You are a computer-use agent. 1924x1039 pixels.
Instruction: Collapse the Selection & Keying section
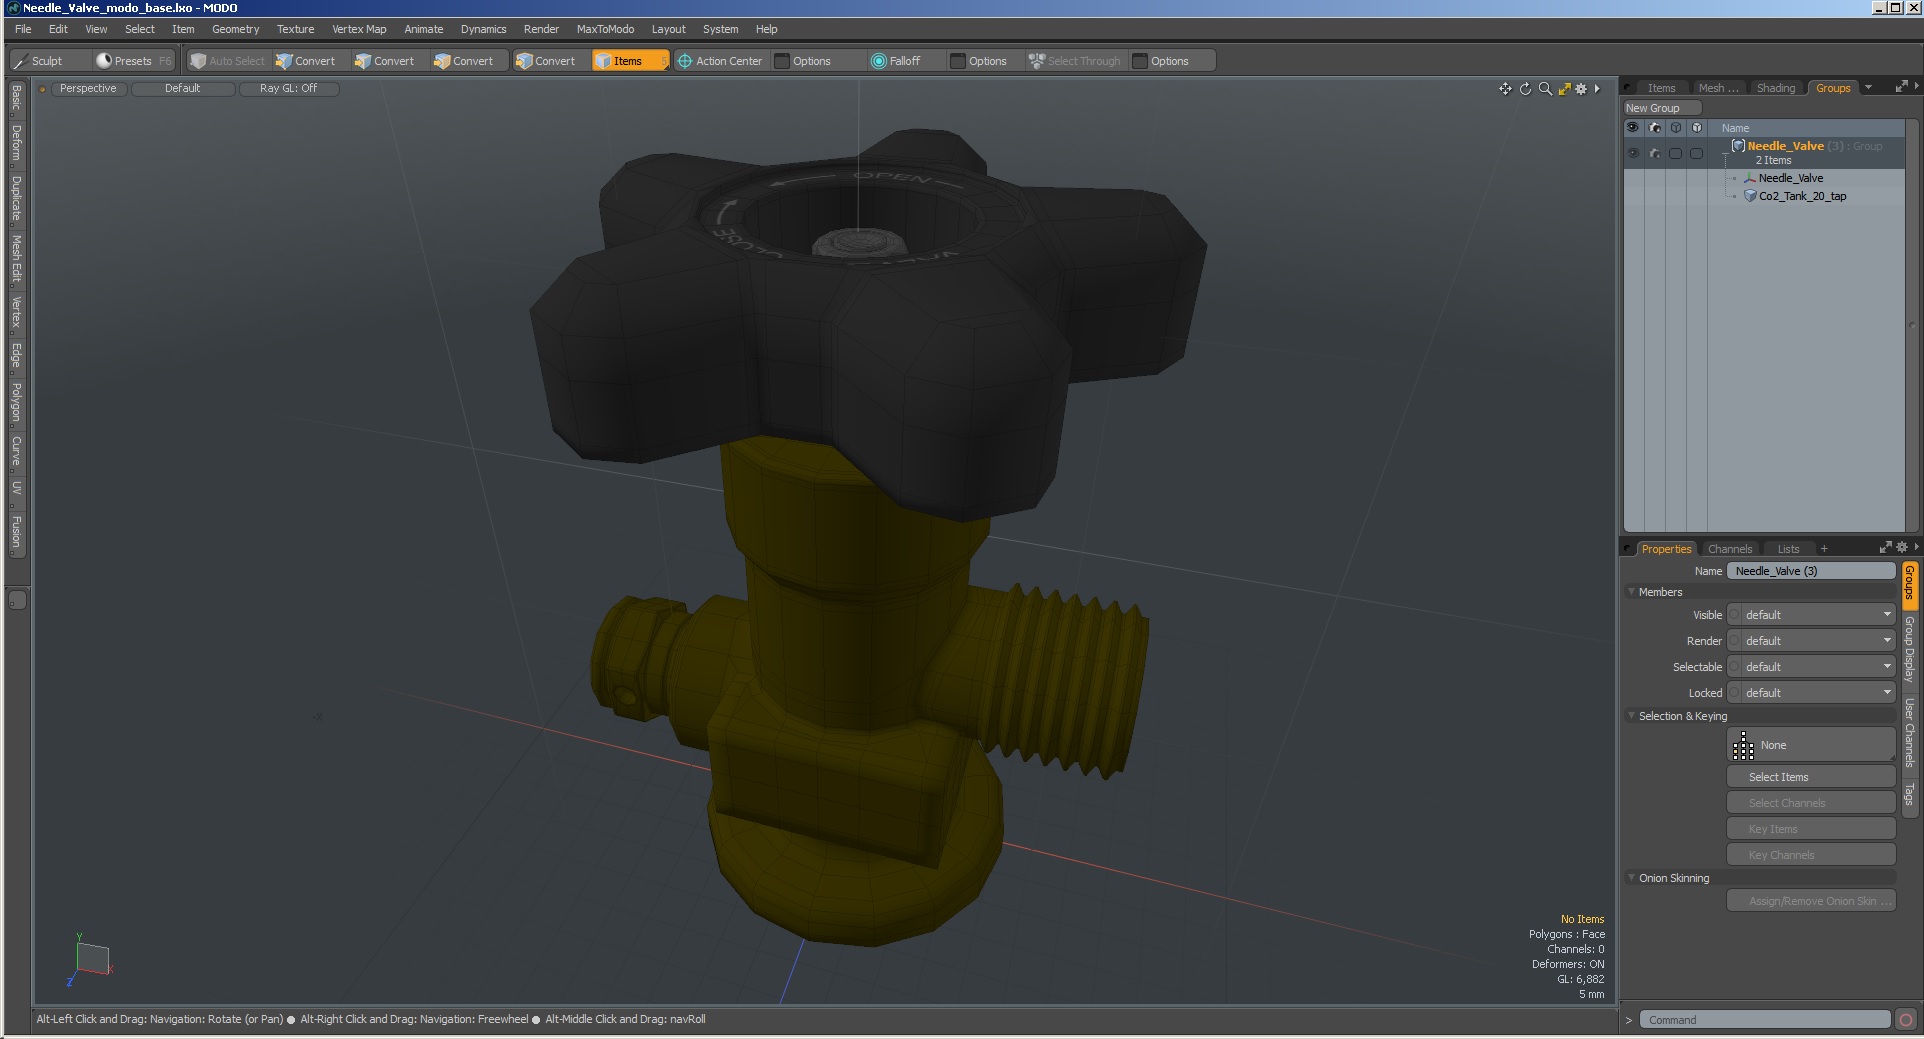(x=1632, y=716)
